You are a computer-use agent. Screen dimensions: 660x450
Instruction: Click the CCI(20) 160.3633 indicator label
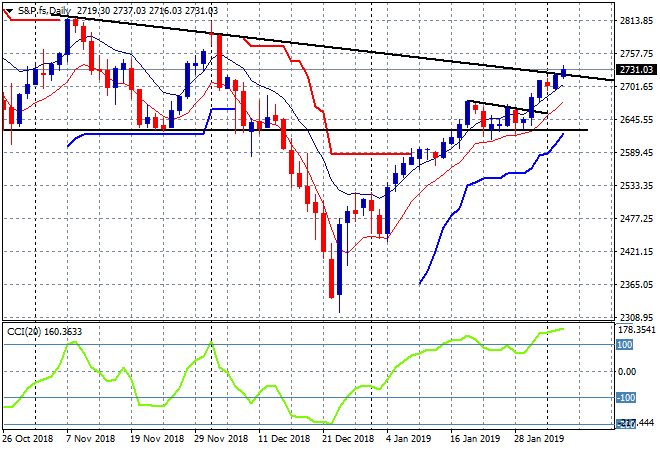click(x=44, y=332)
